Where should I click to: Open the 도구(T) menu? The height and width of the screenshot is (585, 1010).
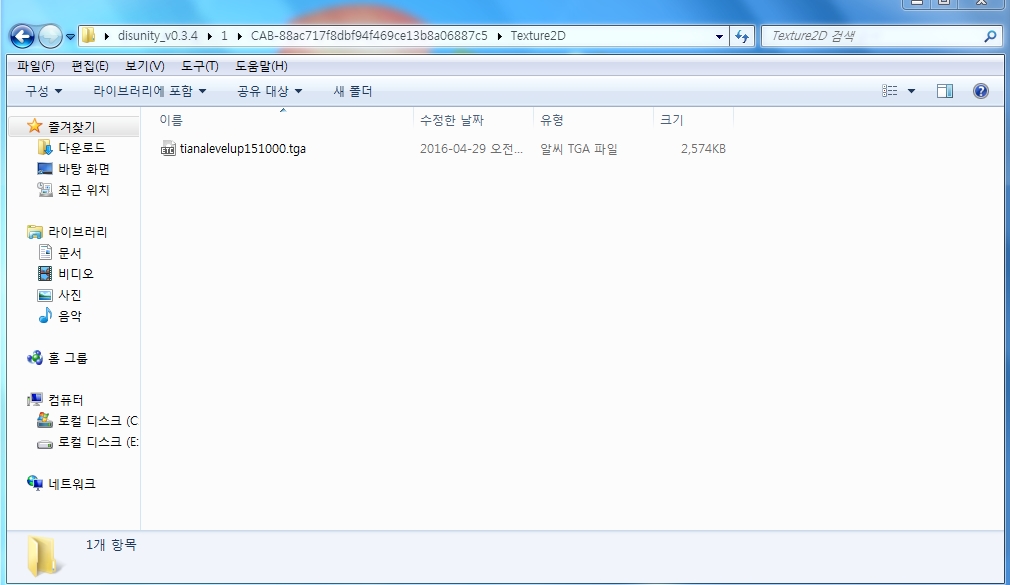pos(200,66)
